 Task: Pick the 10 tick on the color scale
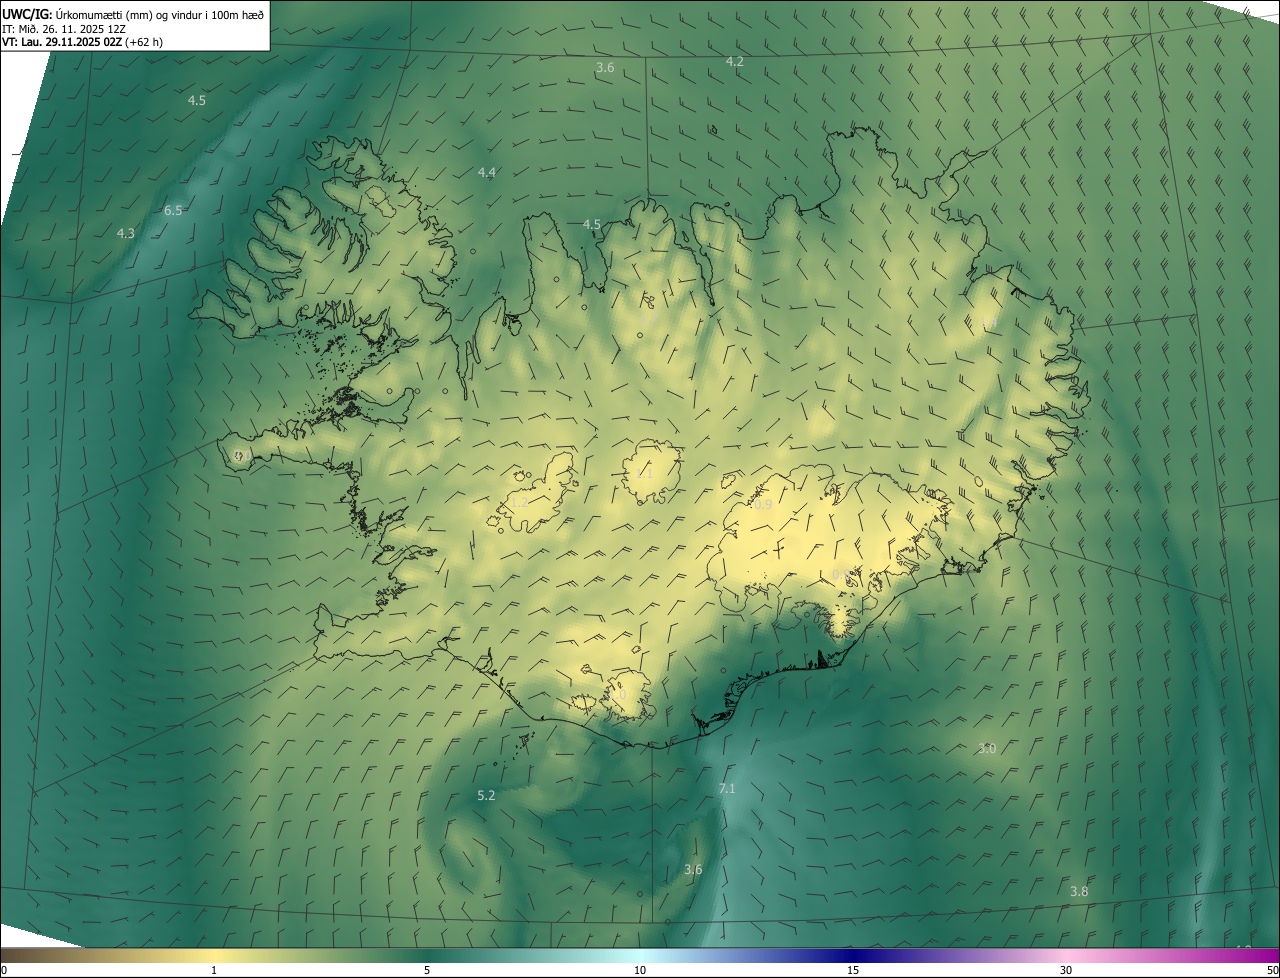coord(640,970)
